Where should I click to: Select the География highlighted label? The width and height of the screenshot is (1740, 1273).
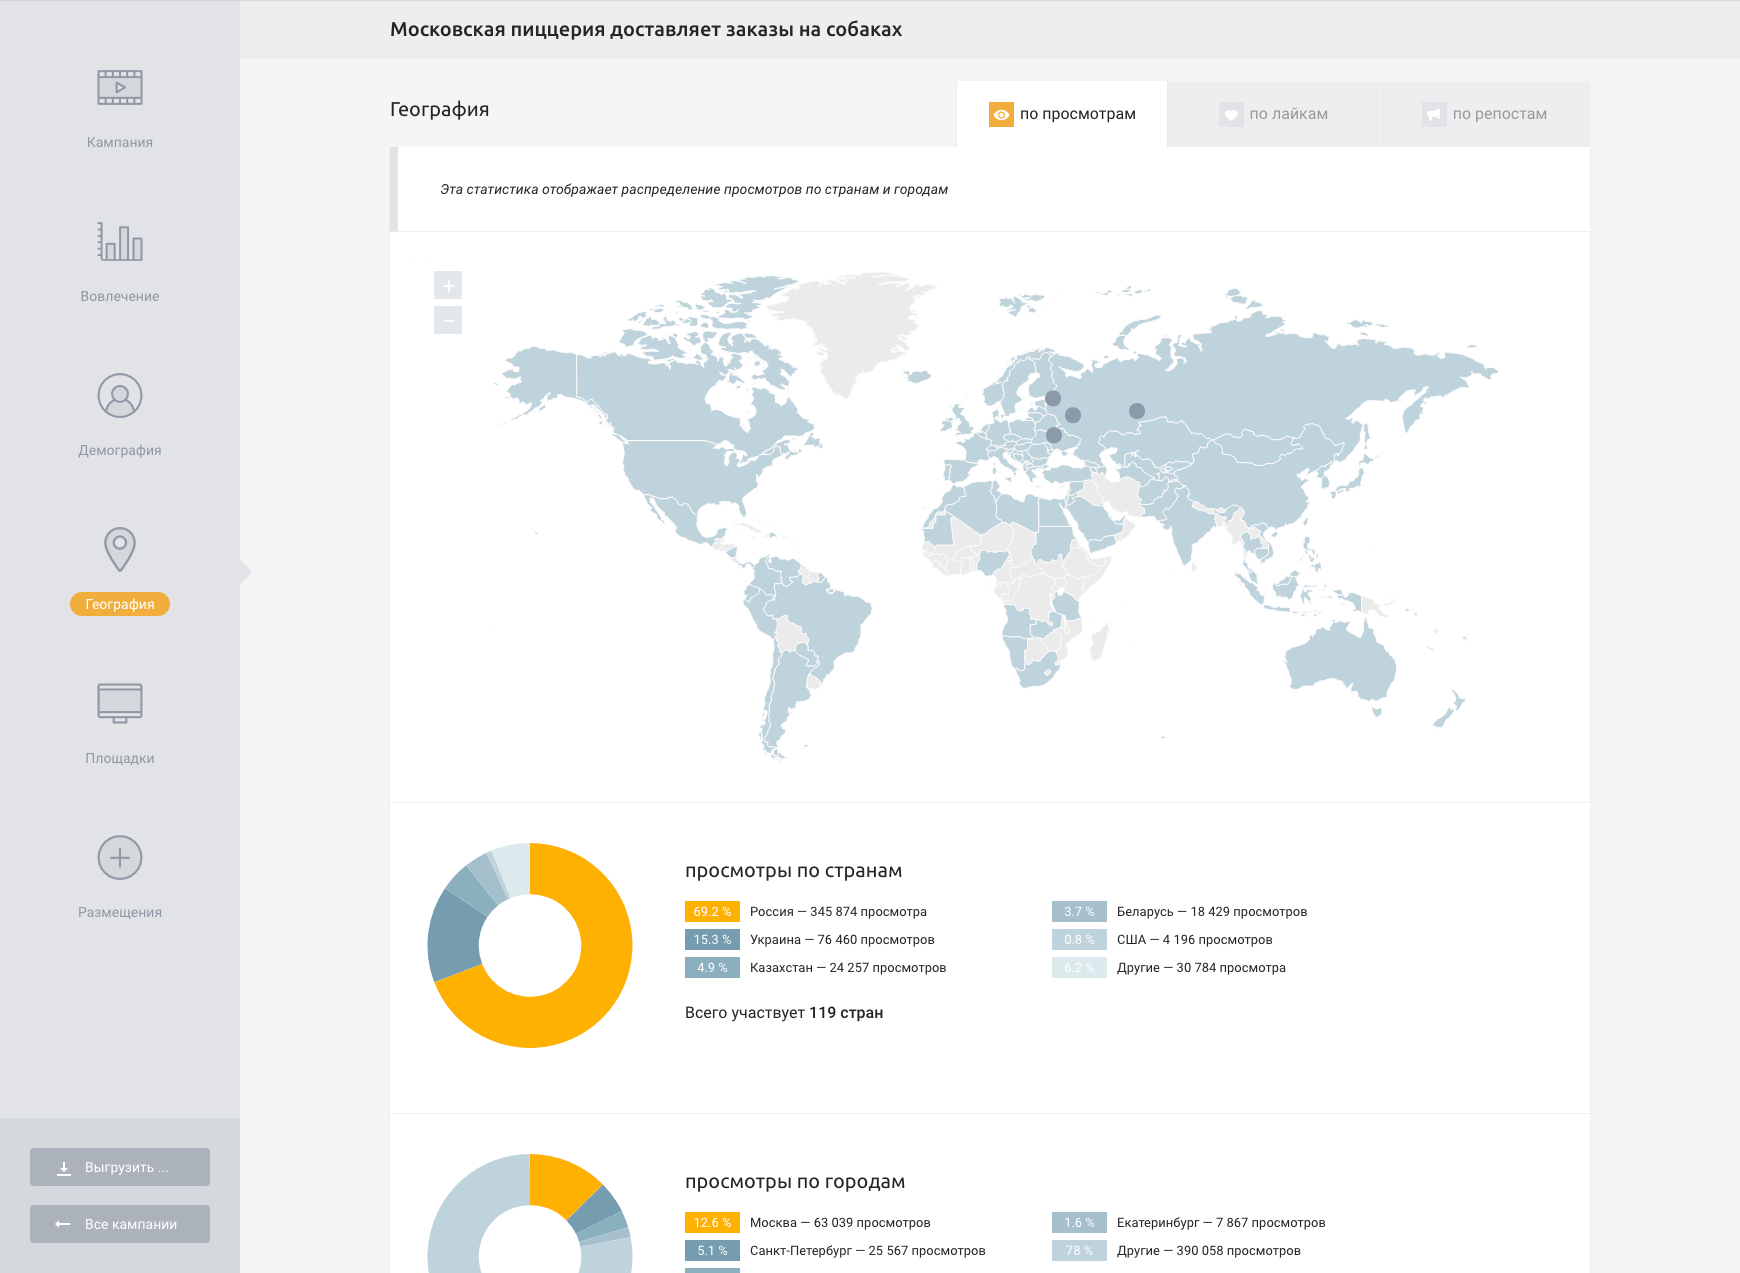(120, 604)
